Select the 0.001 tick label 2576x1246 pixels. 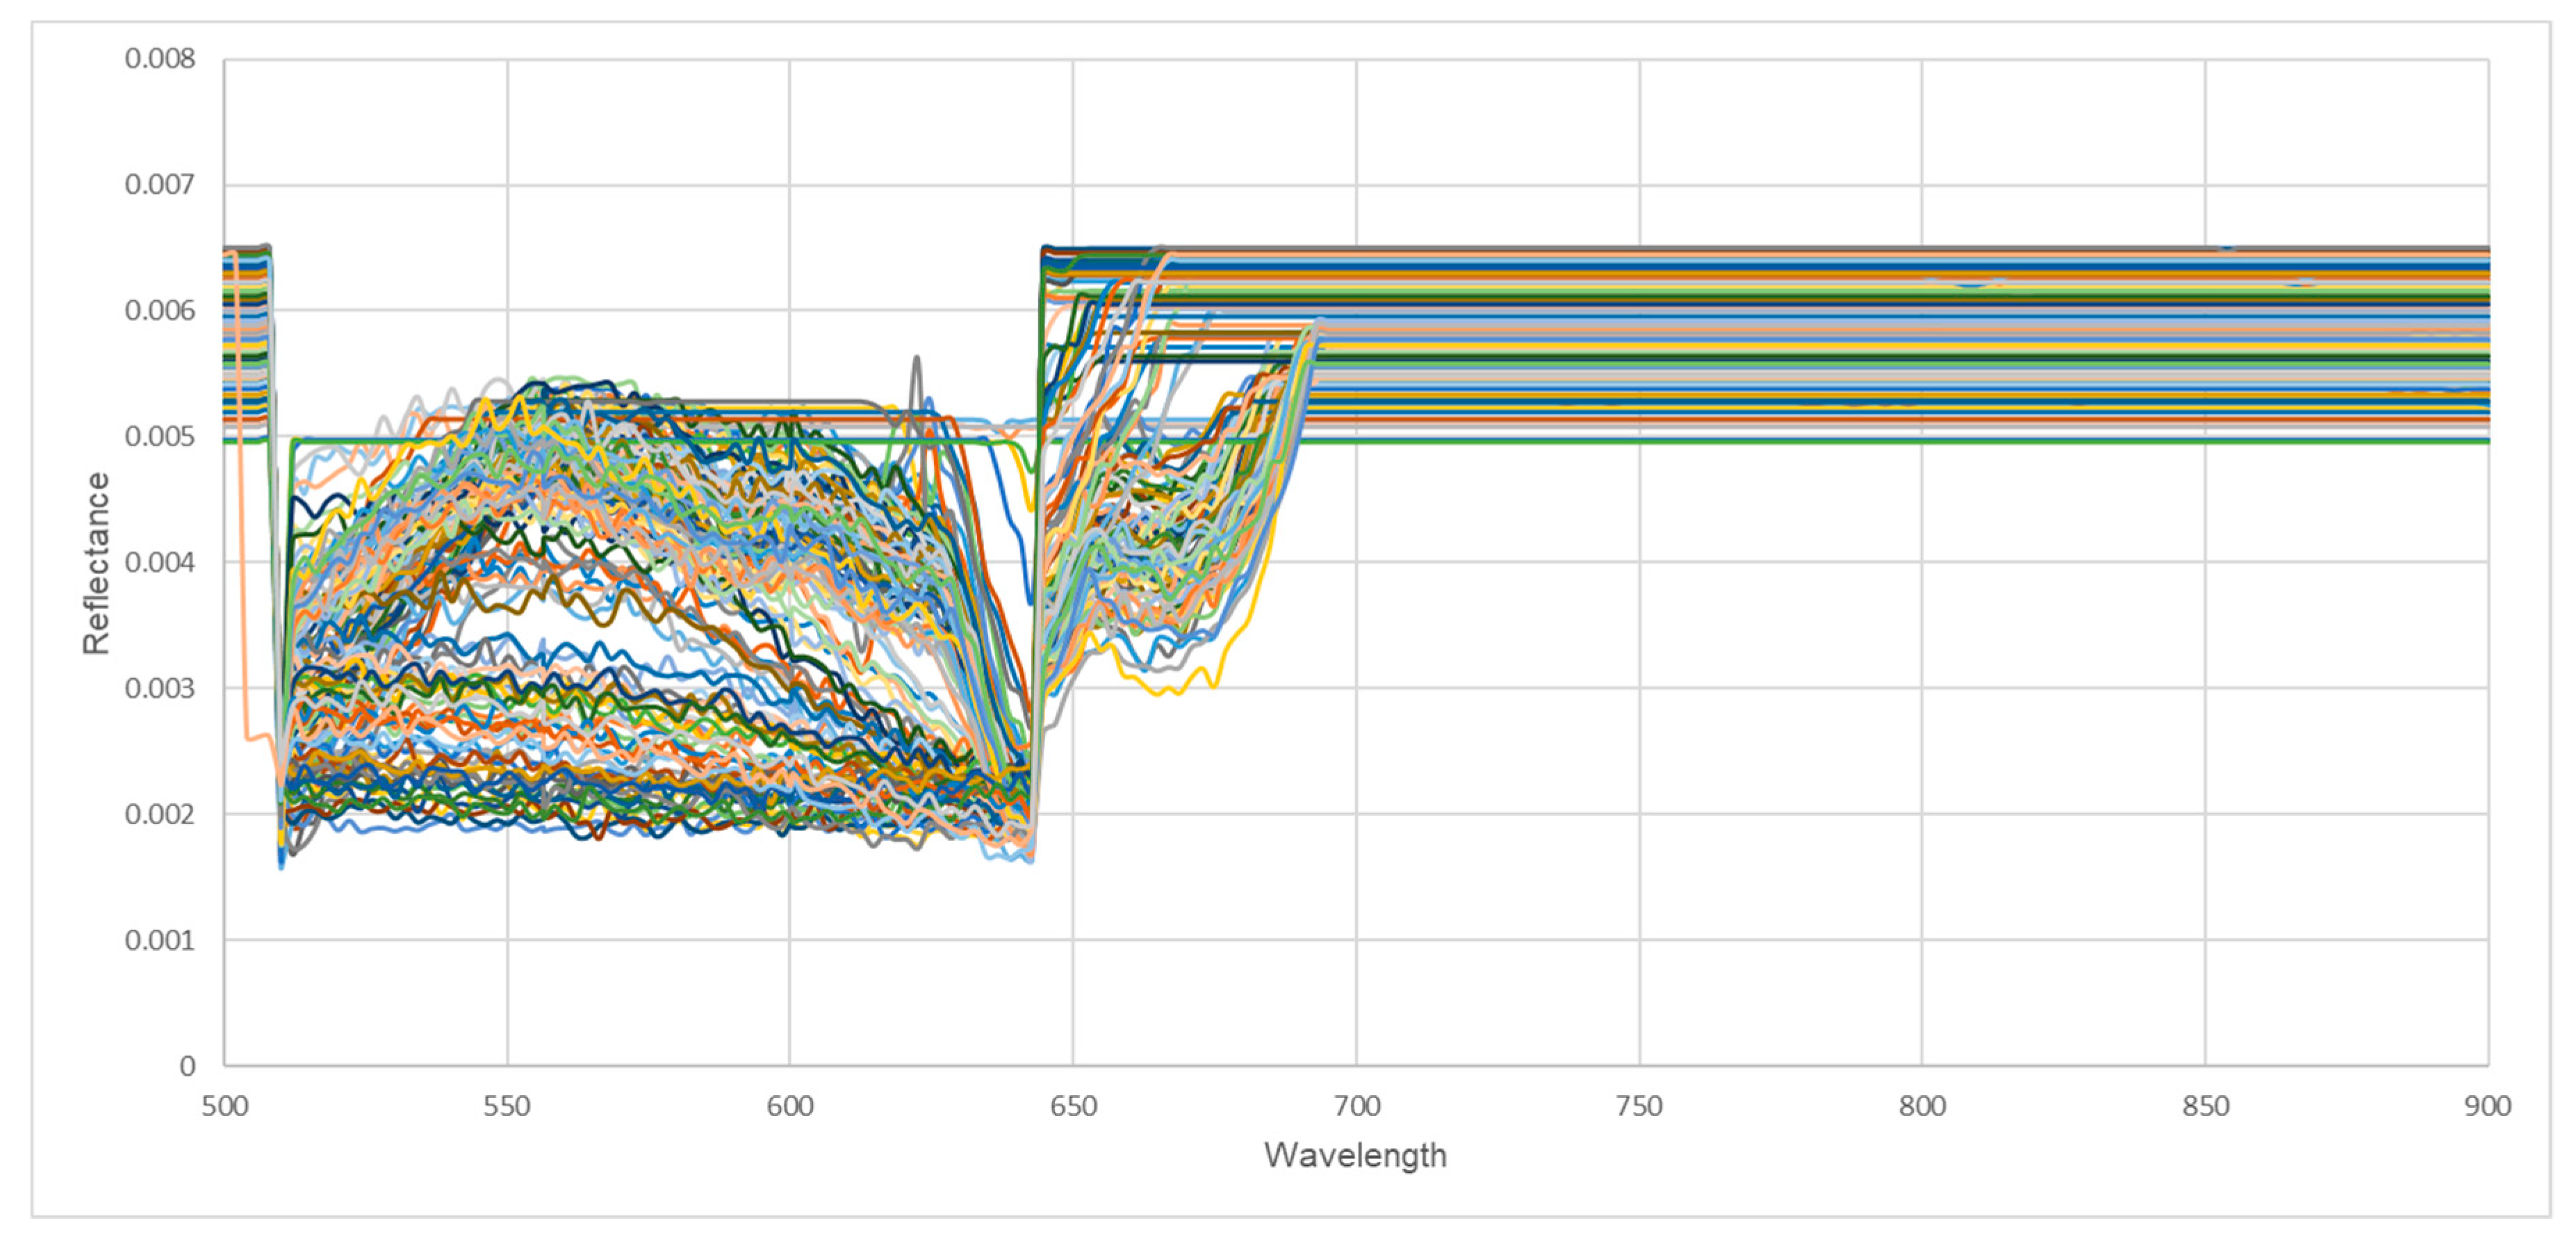coord(160,940)
